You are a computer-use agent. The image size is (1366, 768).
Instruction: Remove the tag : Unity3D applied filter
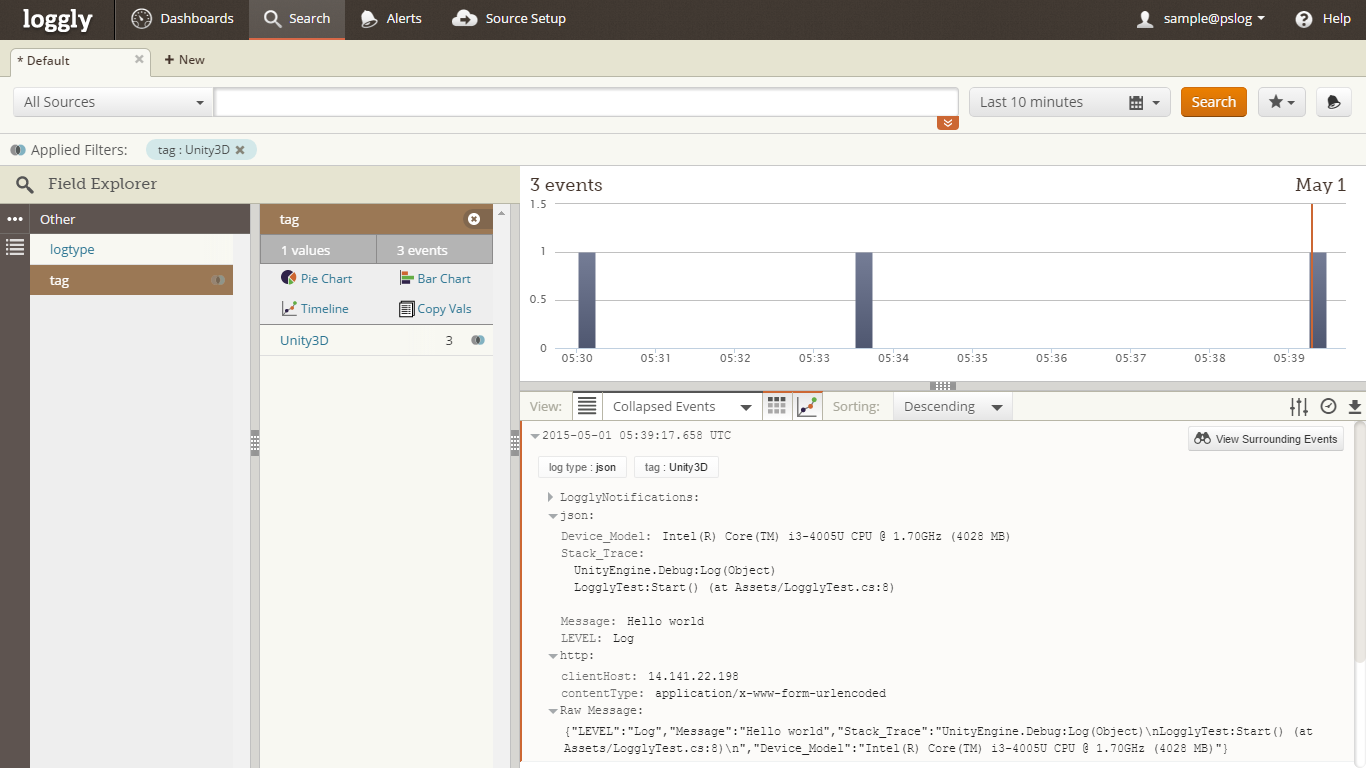(240, 150)
